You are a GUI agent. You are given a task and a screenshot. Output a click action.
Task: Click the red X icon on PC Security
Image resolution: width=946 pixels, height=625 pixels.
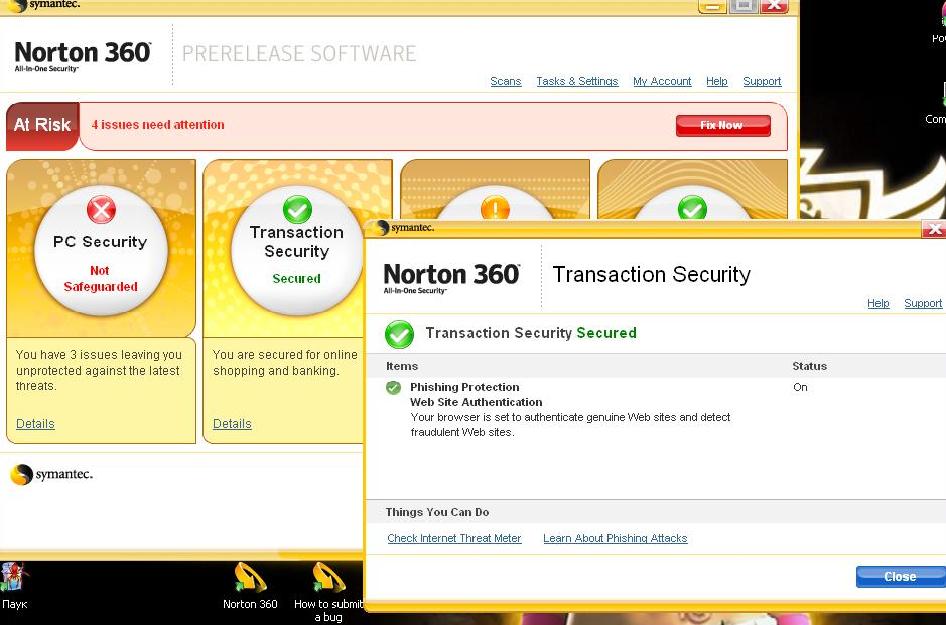101,211
